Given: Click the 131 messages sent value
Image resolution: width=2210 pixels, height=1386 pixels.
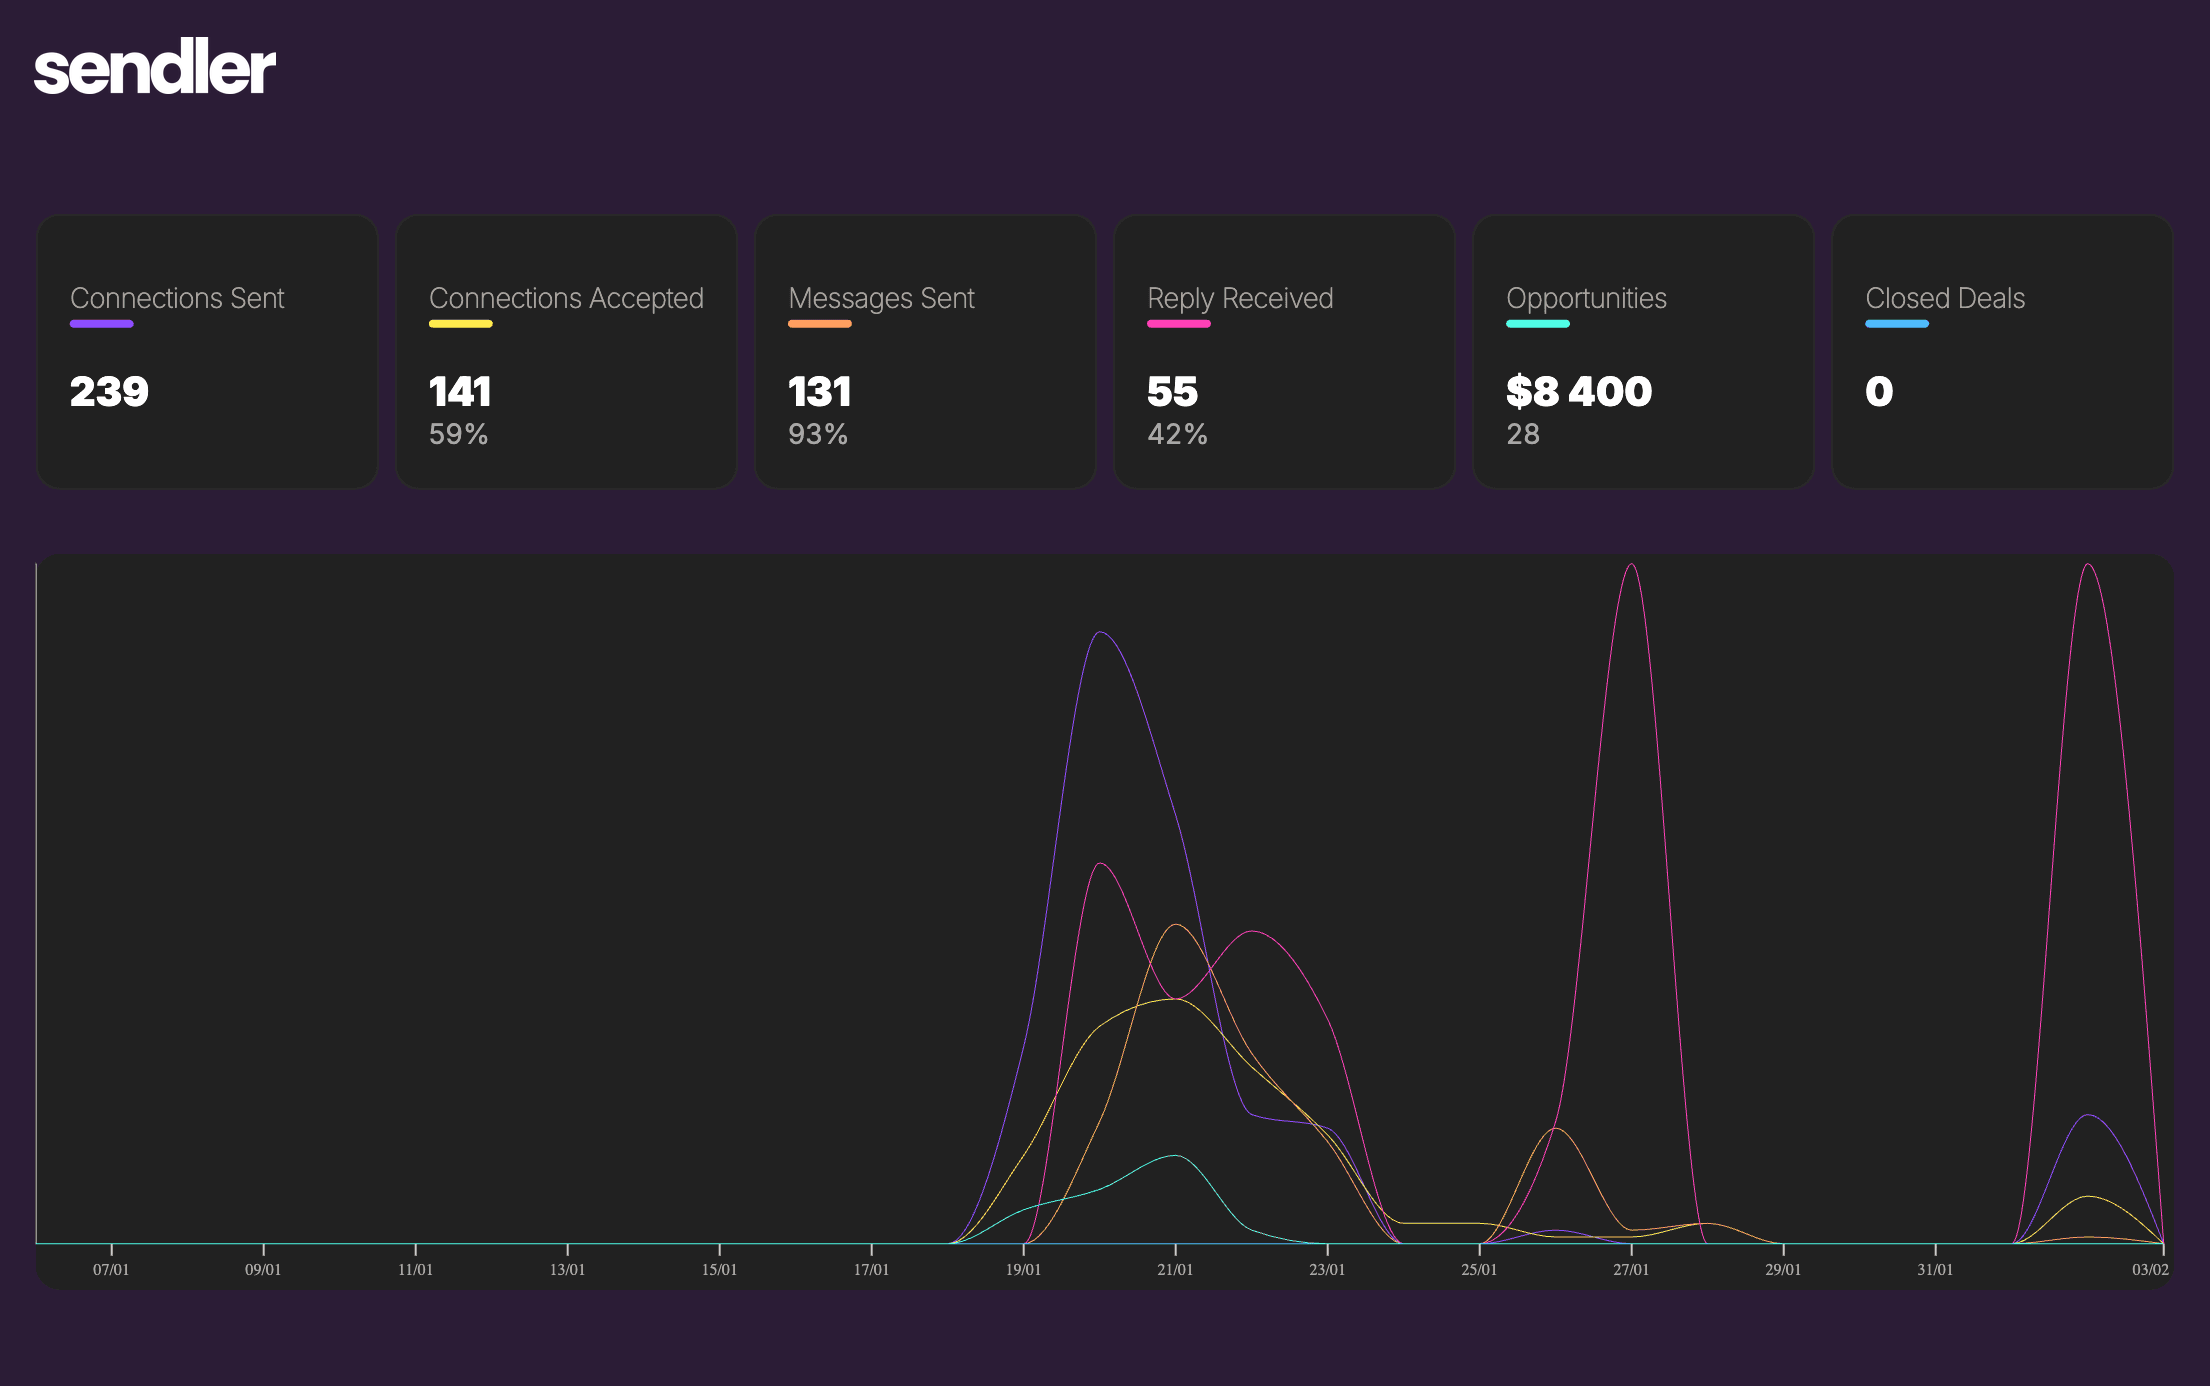Looking at the screenshot, I should [x=819, y=391].
